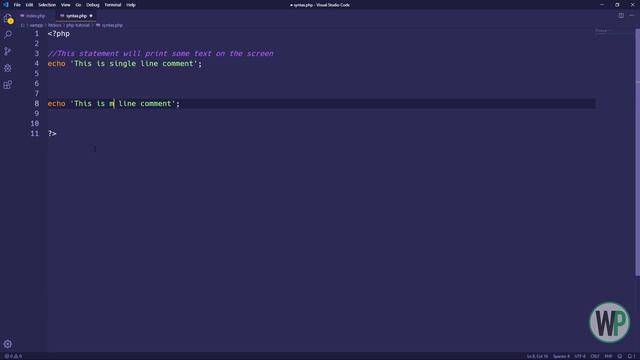Open the Debug view in the activity bar

[x=8, y=68]
